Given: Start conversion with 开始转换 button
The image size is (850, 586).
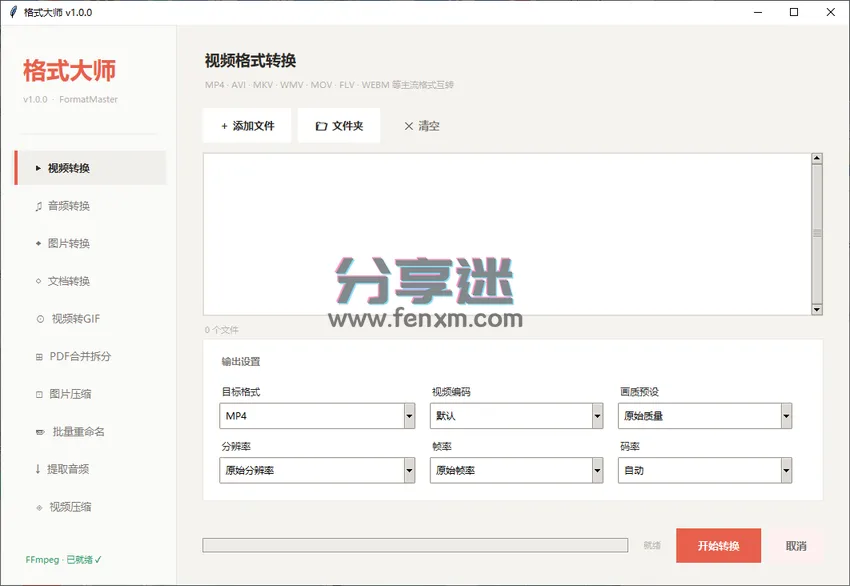Looking at the screenshot, I should [x=718, y=546].
